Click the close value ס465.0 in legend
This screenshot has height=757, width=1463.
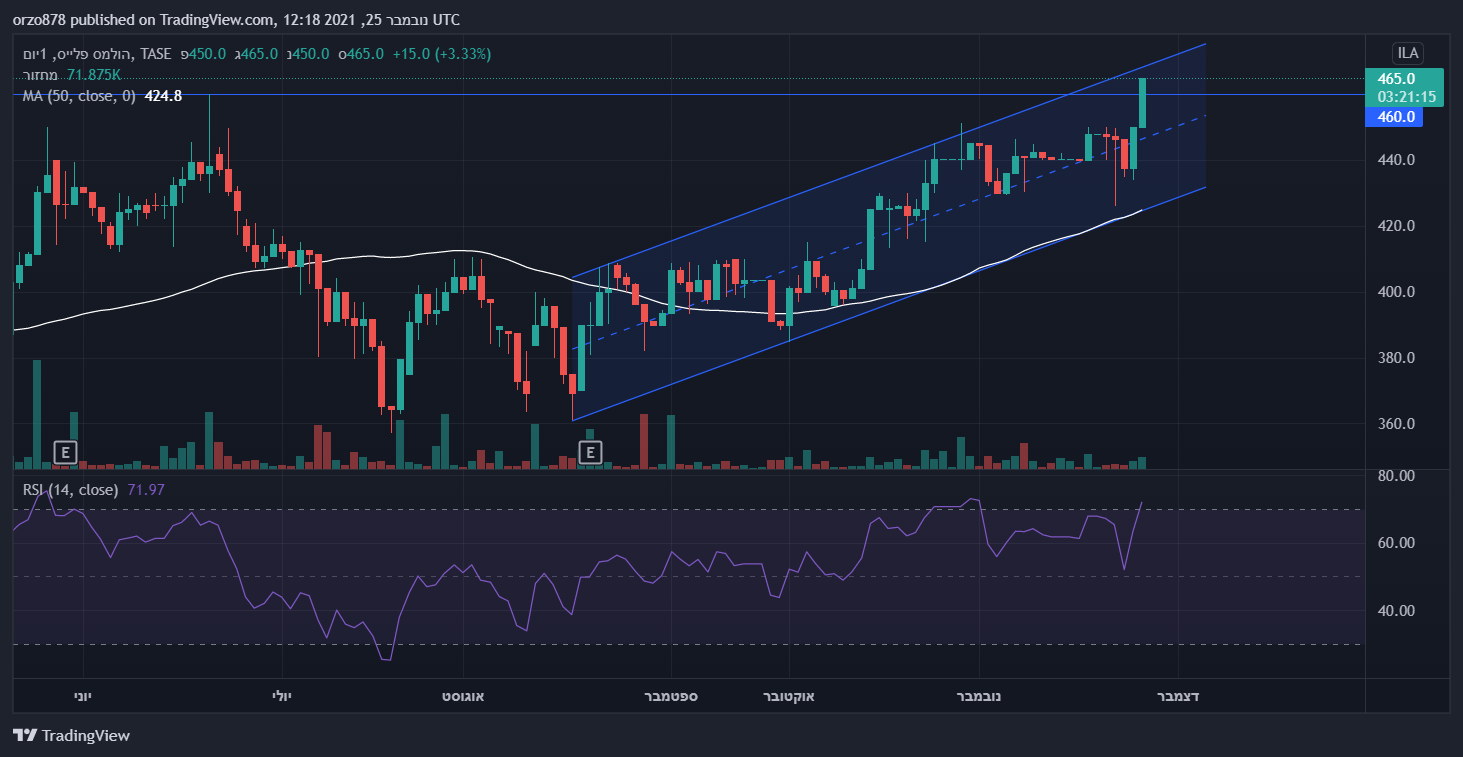point(362,54)
